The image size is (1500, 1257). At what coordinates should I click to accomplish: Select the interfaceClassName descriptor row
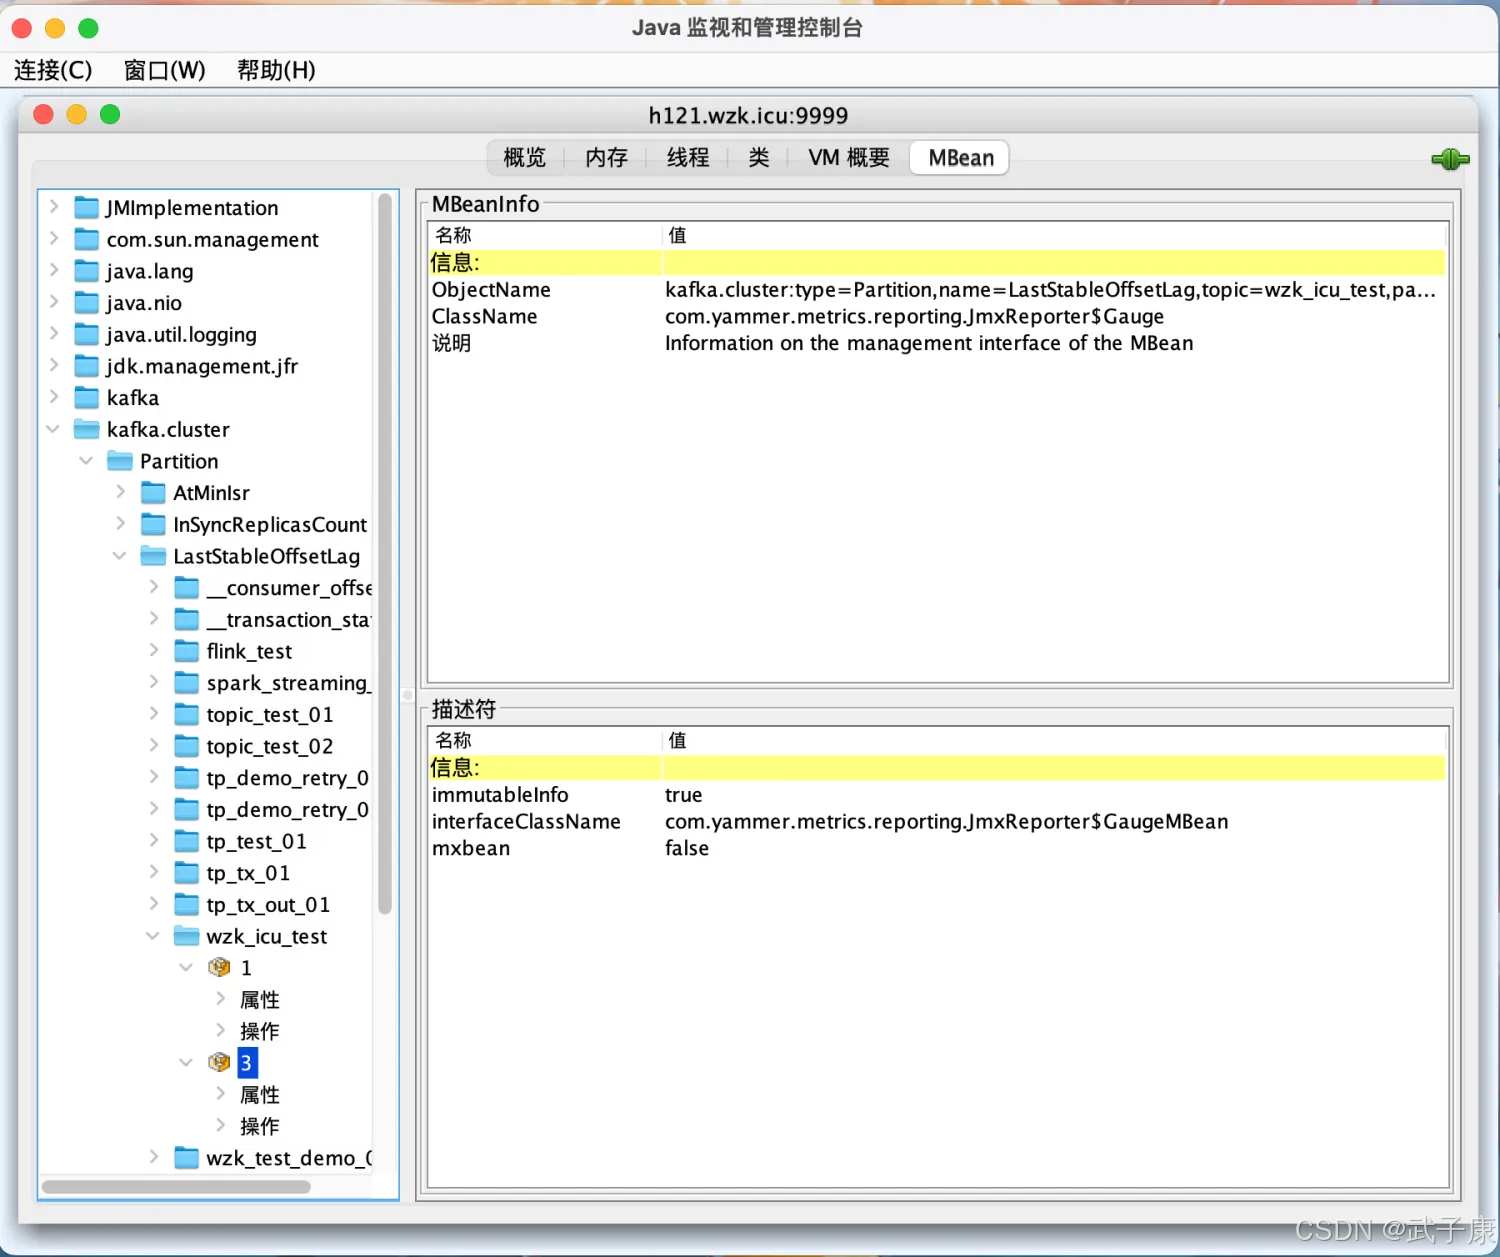(937, 822)
